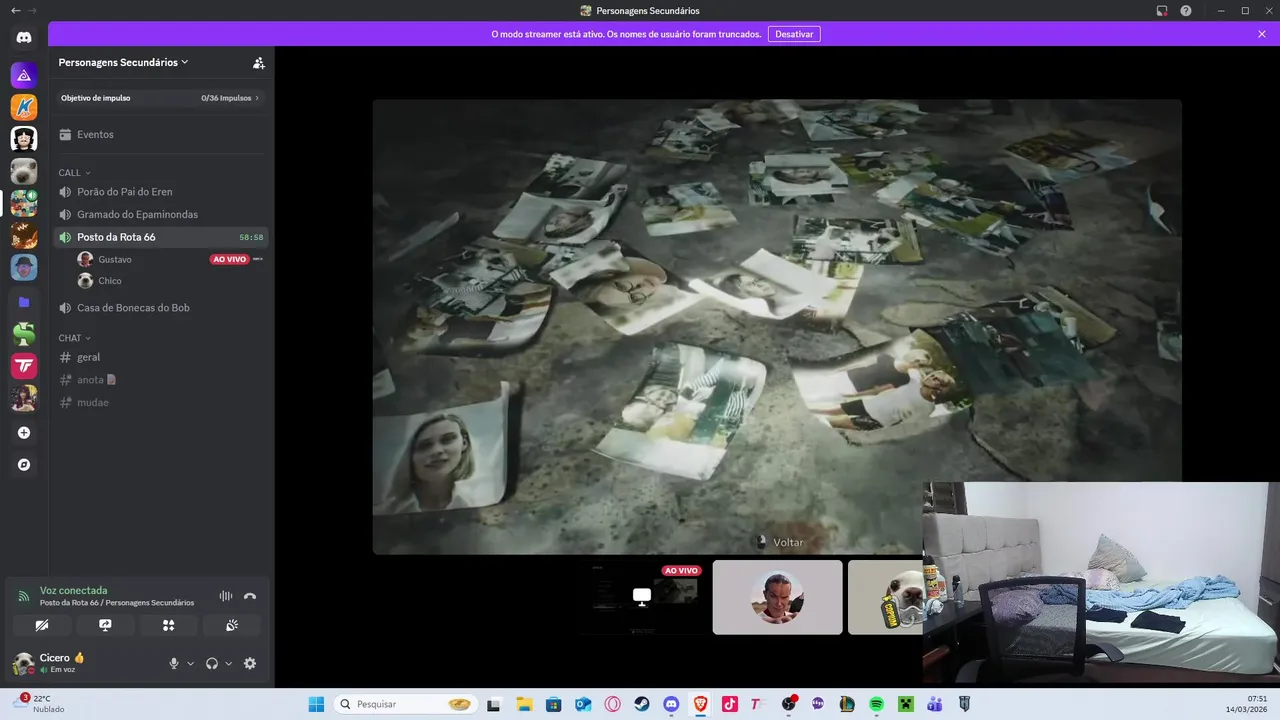
Task: Click Add a Server plus icon
Action: (24, 433)
